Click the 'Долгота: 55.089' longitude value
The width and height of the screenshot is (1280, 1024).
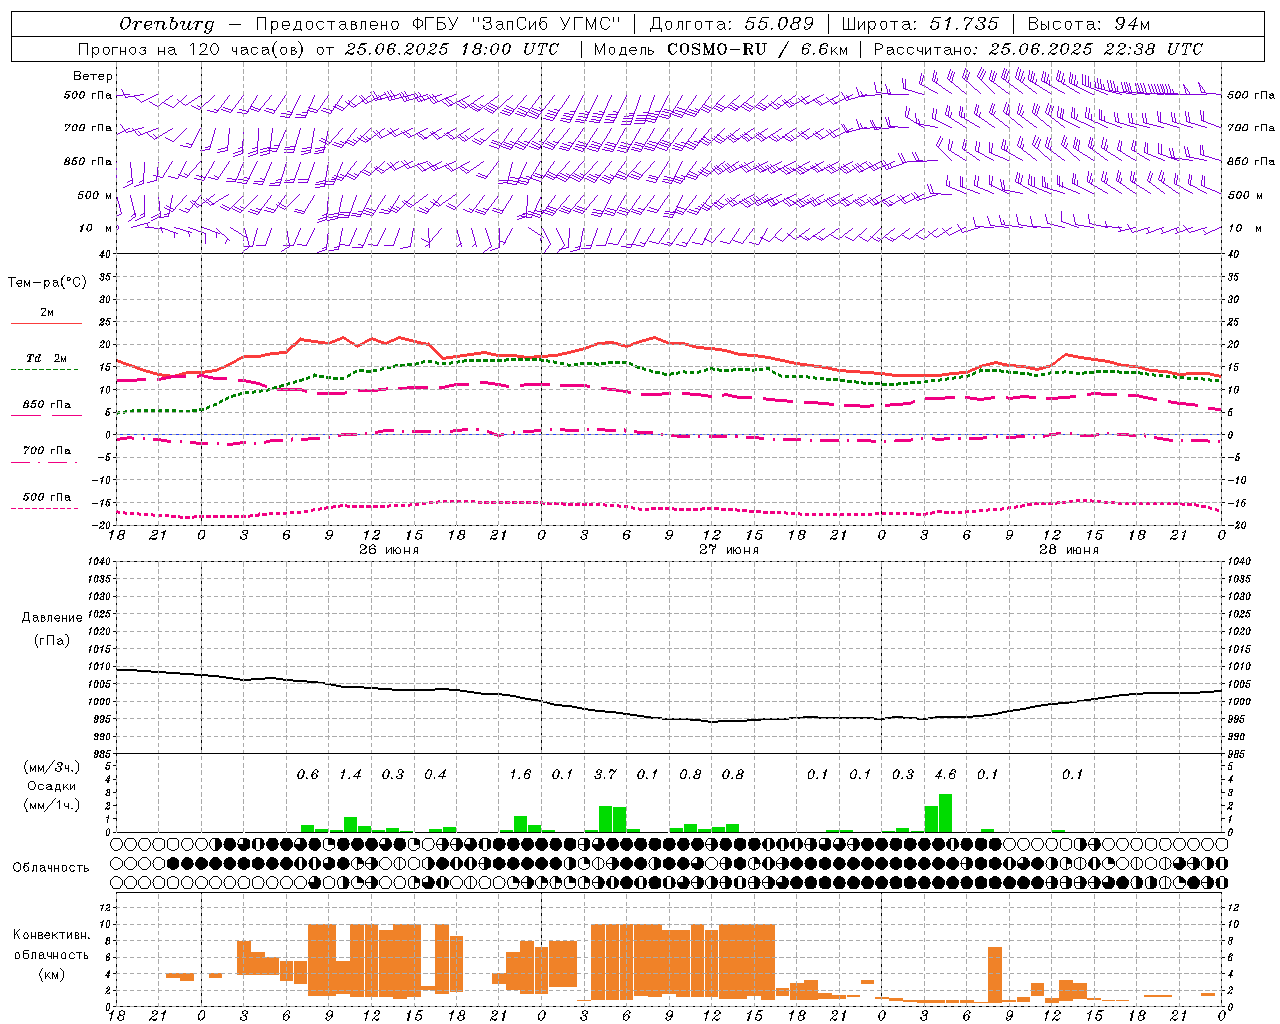[733, 24]
